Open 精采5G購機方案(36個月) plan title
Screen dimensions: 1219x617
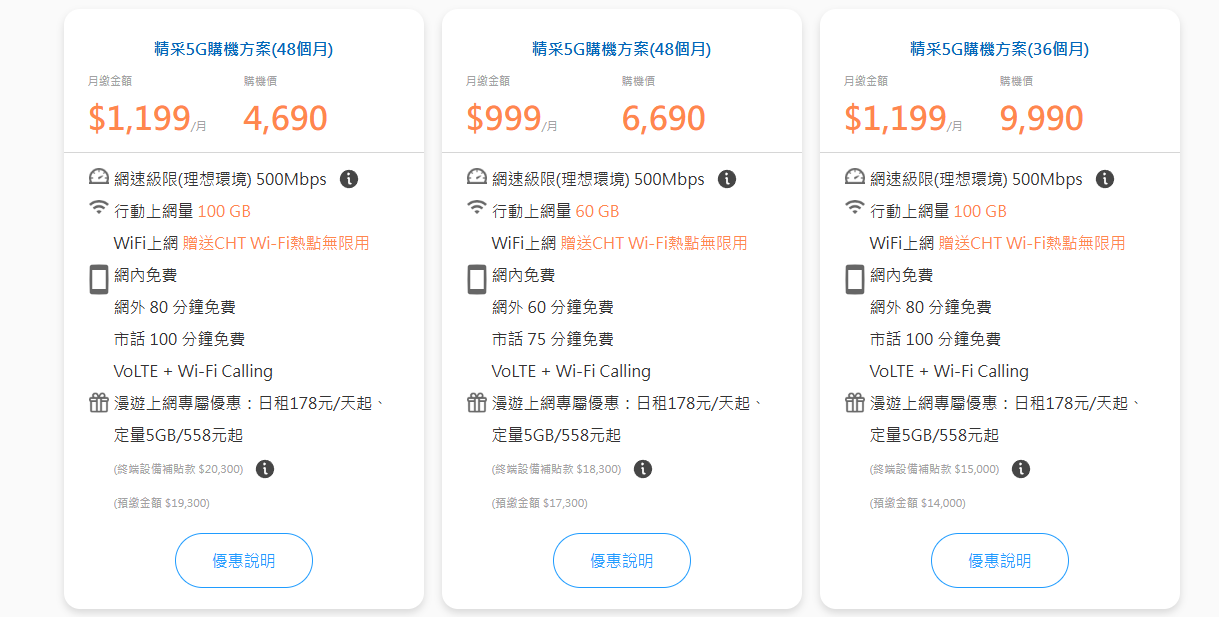[x=1000, y=49]
